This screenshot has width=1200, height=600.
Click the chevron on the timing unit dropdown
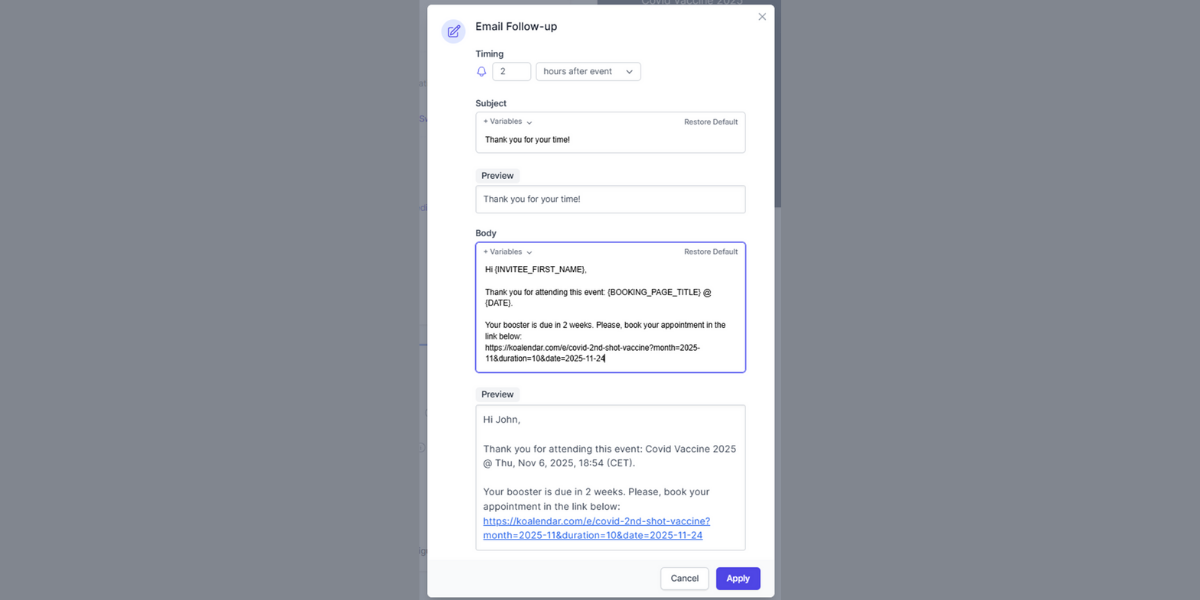tap(629, 71)
